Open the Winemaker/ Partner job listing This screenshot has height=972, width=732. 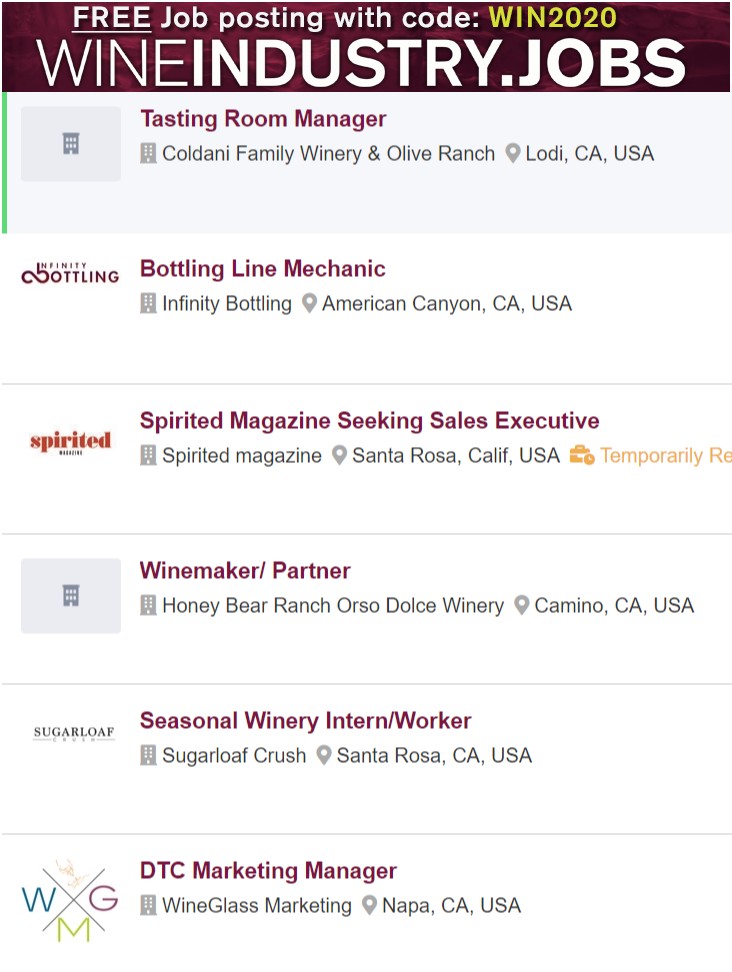(245, 571)
